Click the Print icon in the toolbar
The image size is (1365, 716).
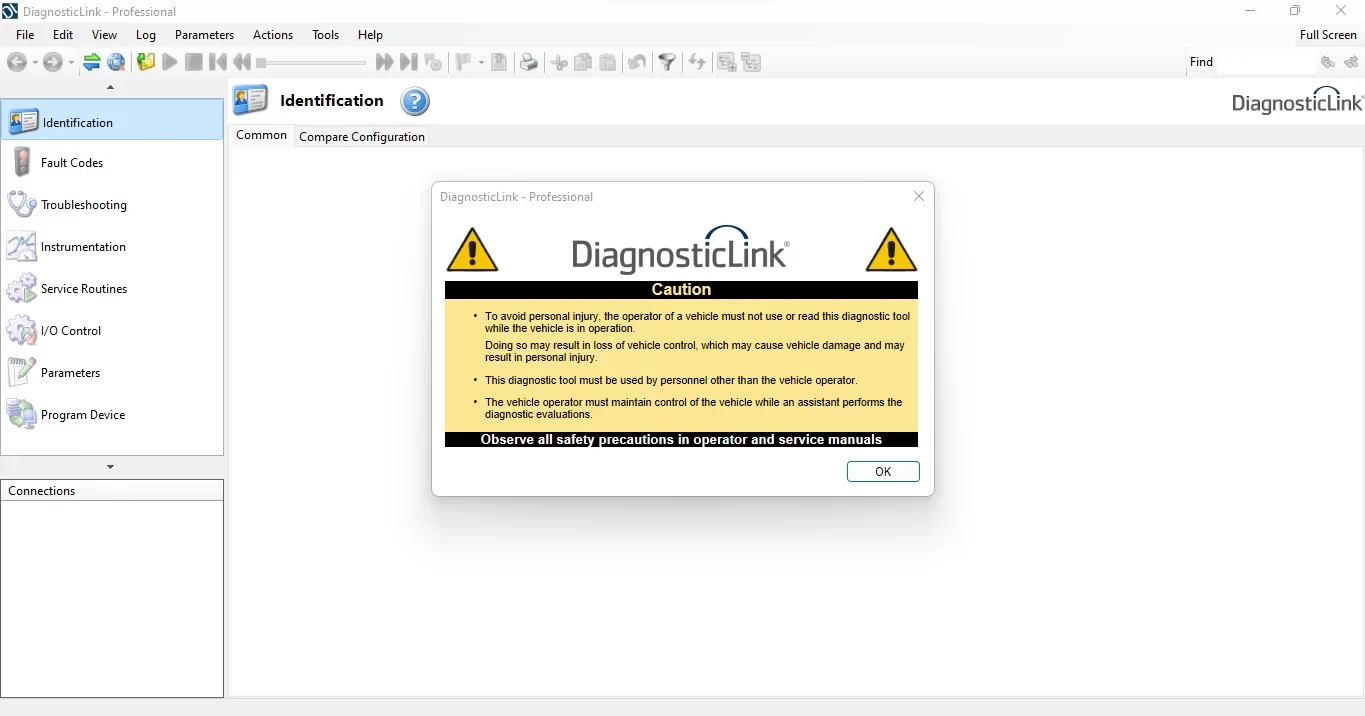(x=529, y=62)
